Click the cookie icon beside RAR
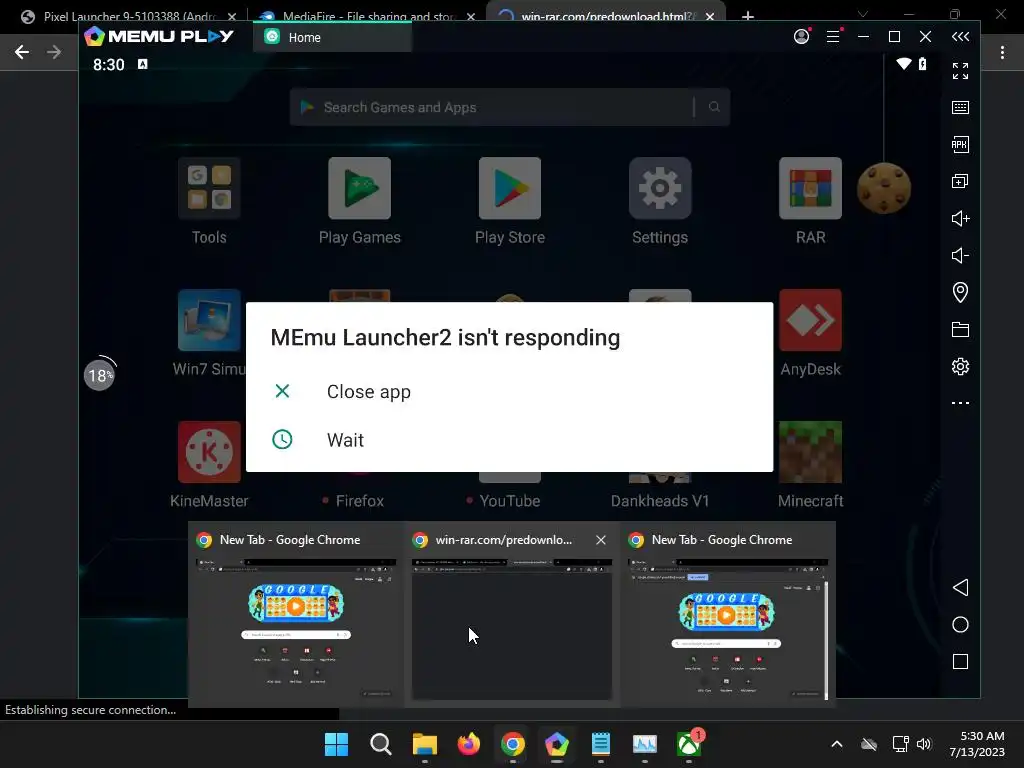The width and height of the screenshot is (1024, 768). 884,188
